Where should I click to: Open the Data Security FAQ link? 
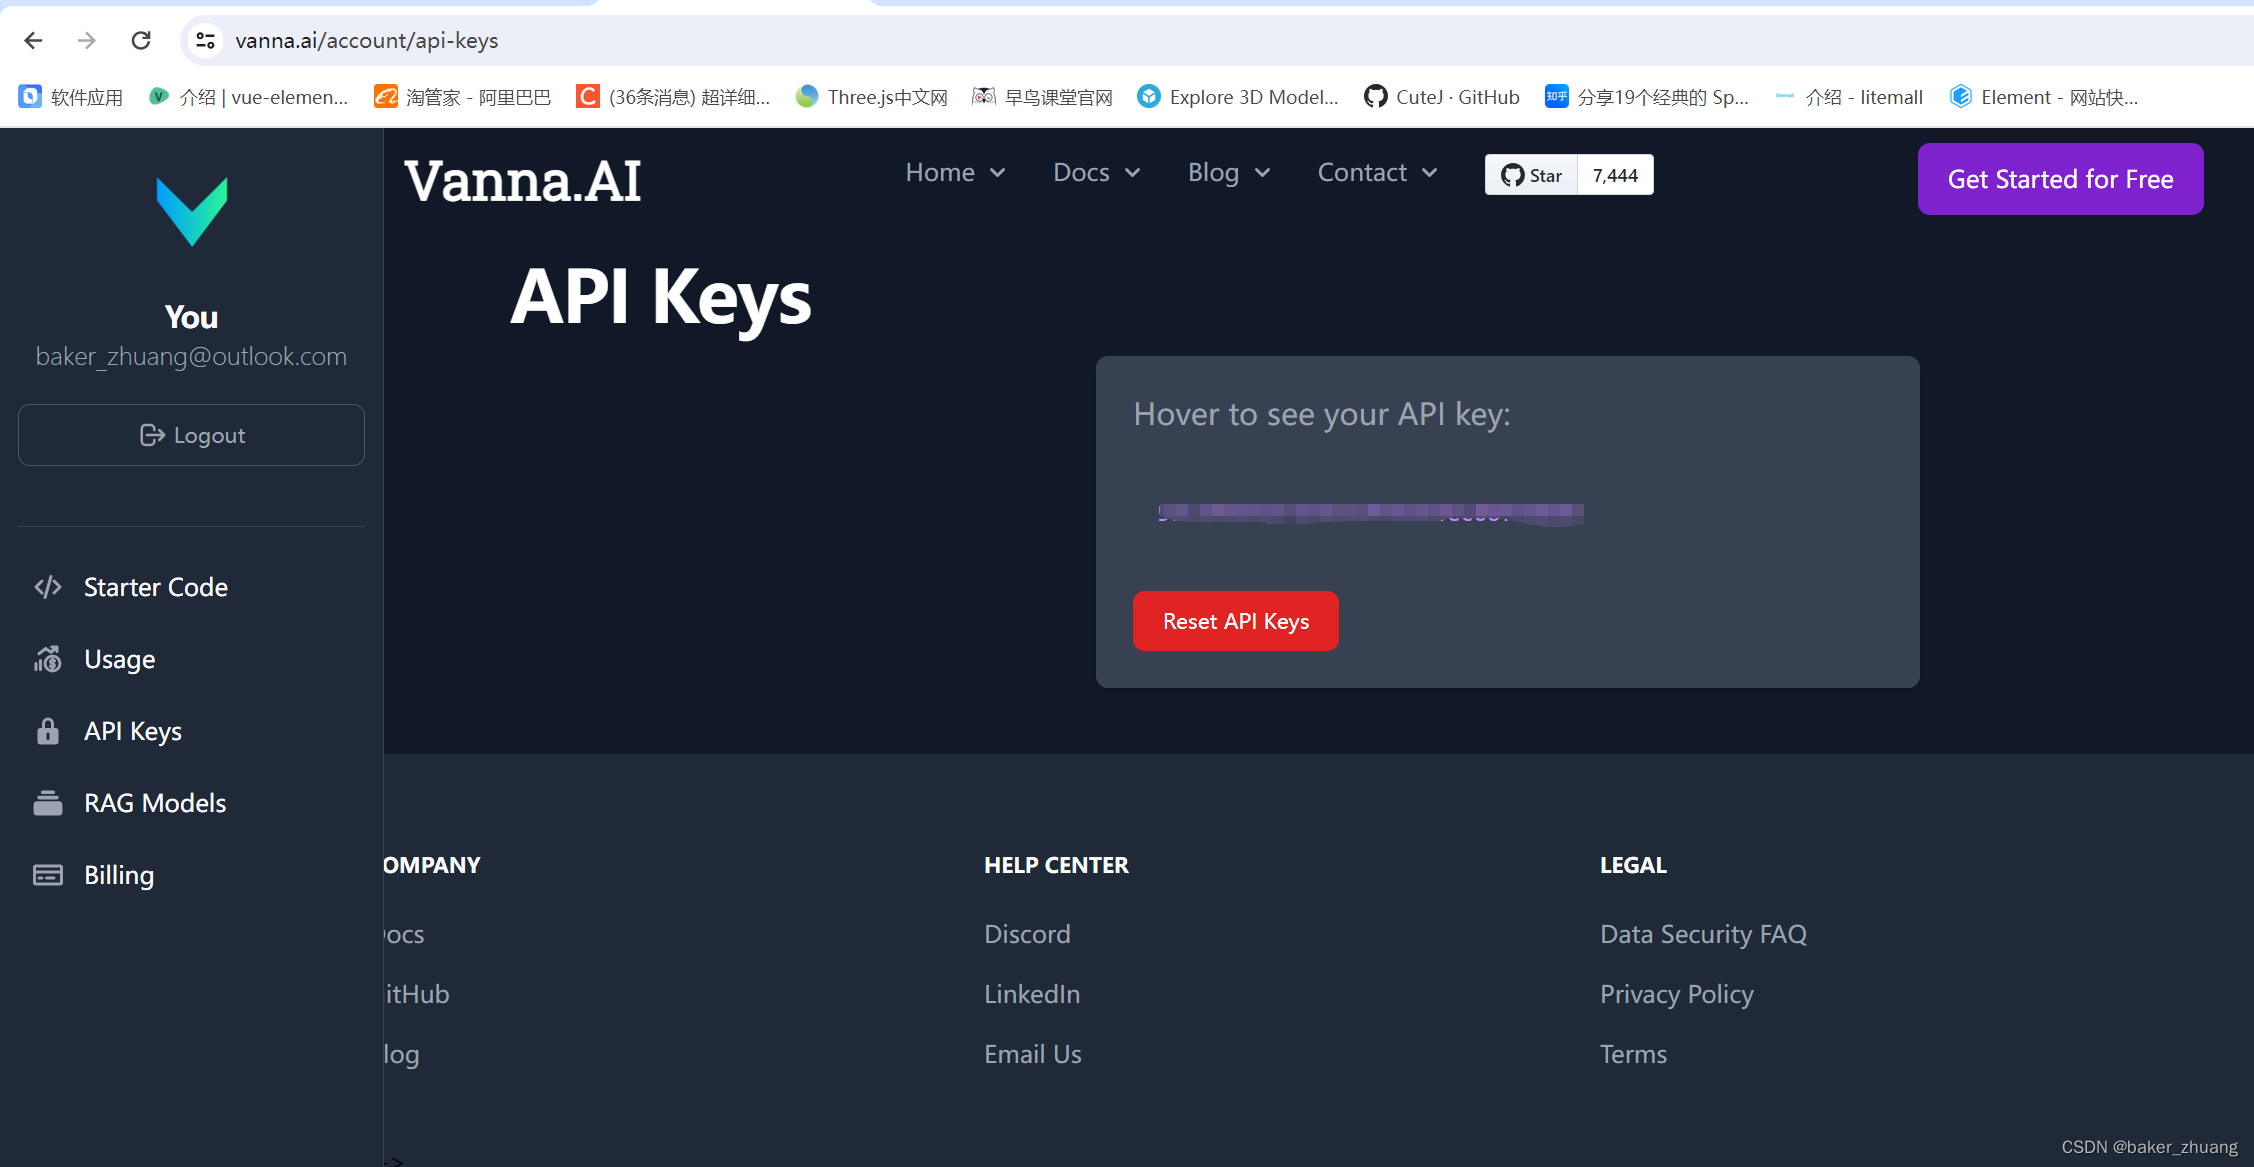[x=1703, y=934]
